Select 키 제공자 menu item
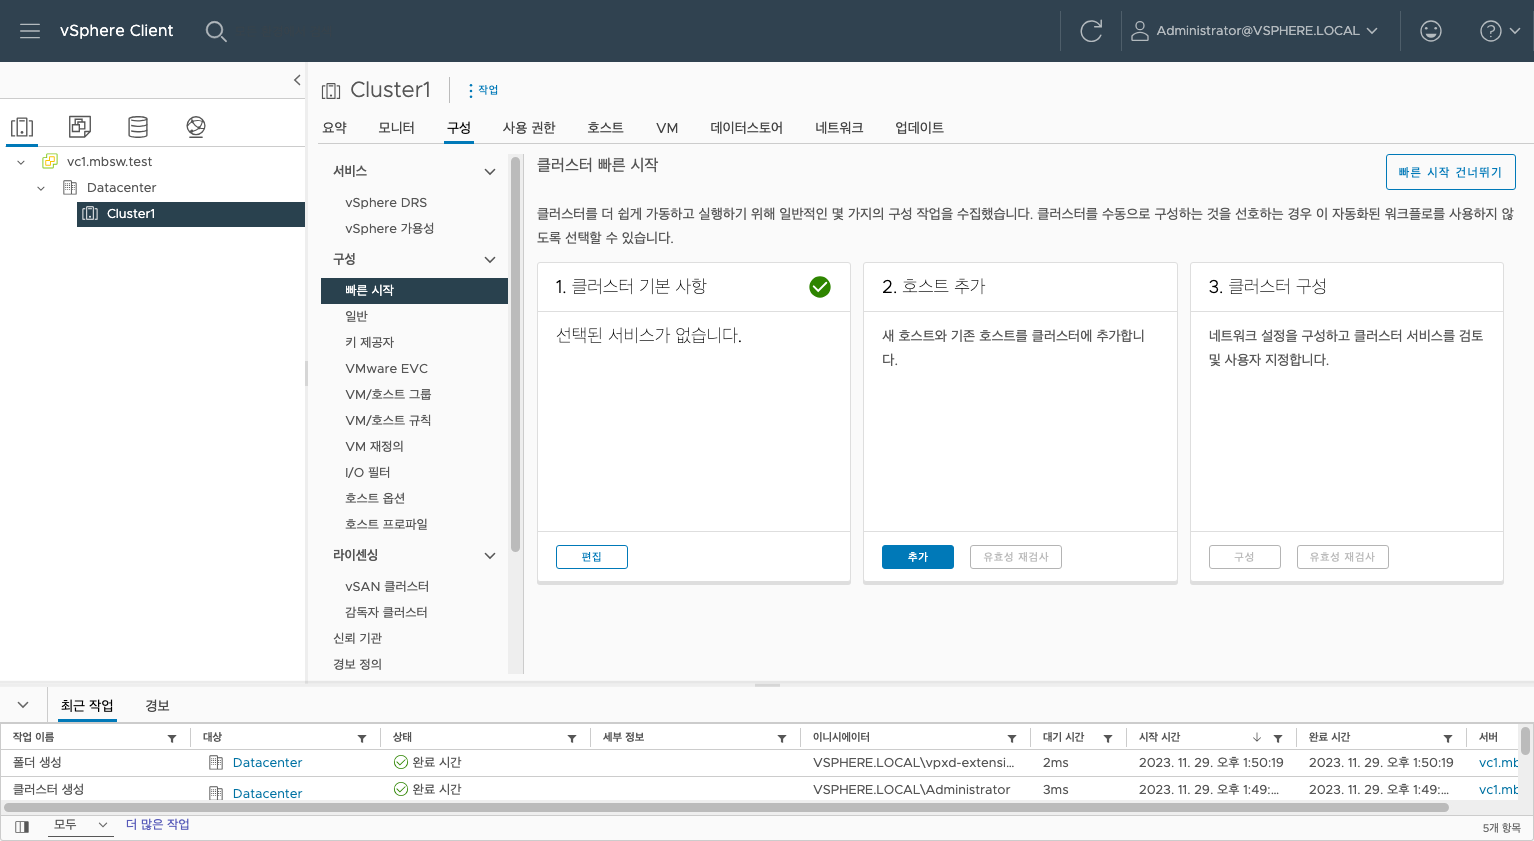 coord(369,342)
